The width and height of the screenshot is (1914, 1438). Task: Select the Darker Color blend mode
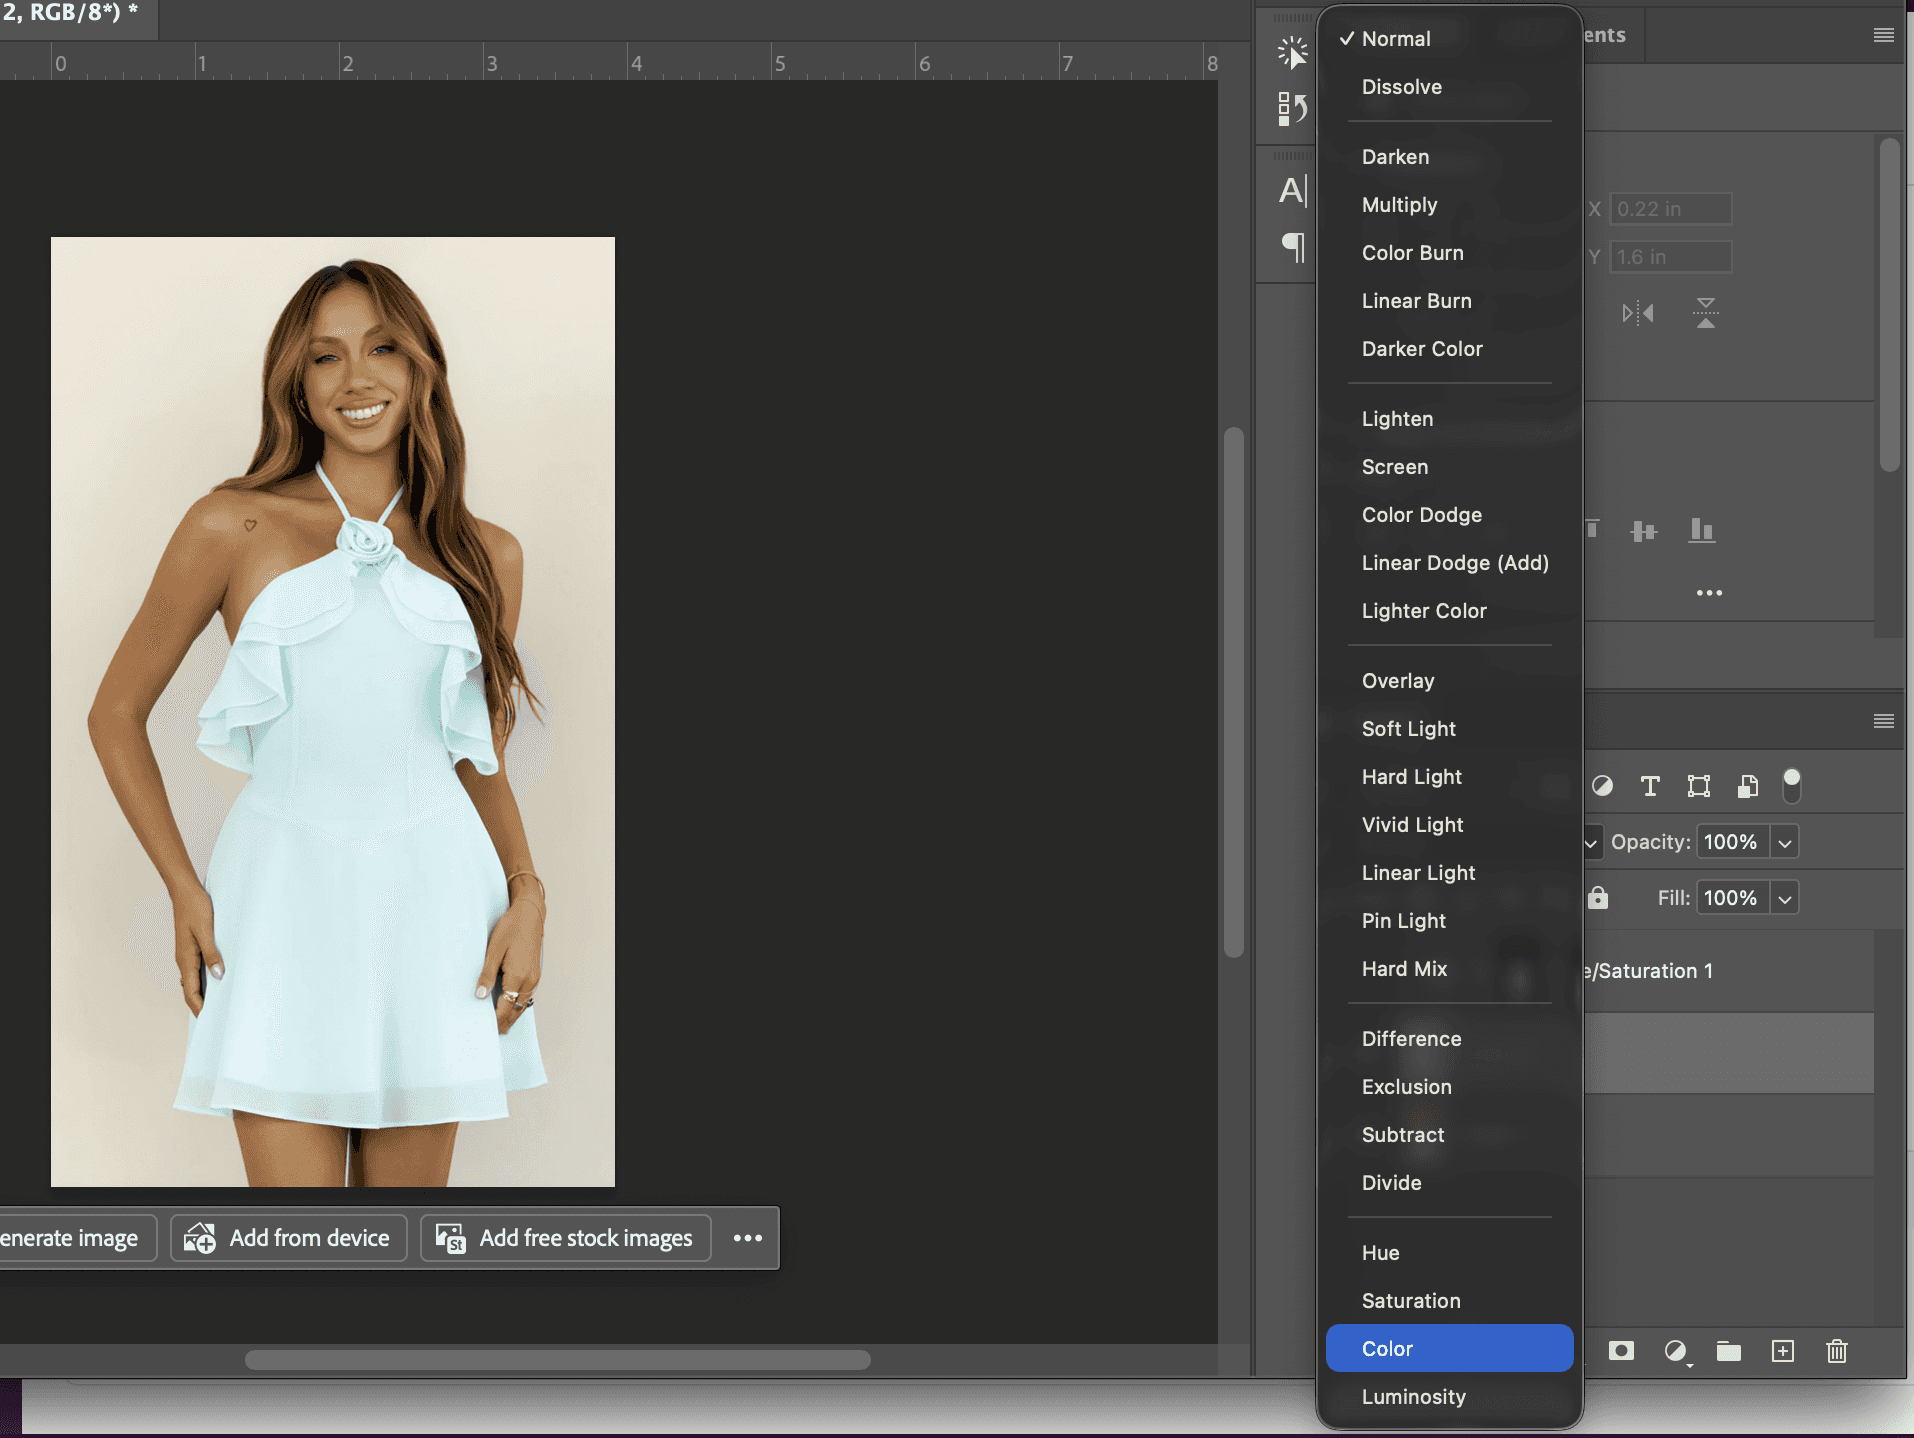tap(1449, 348)
